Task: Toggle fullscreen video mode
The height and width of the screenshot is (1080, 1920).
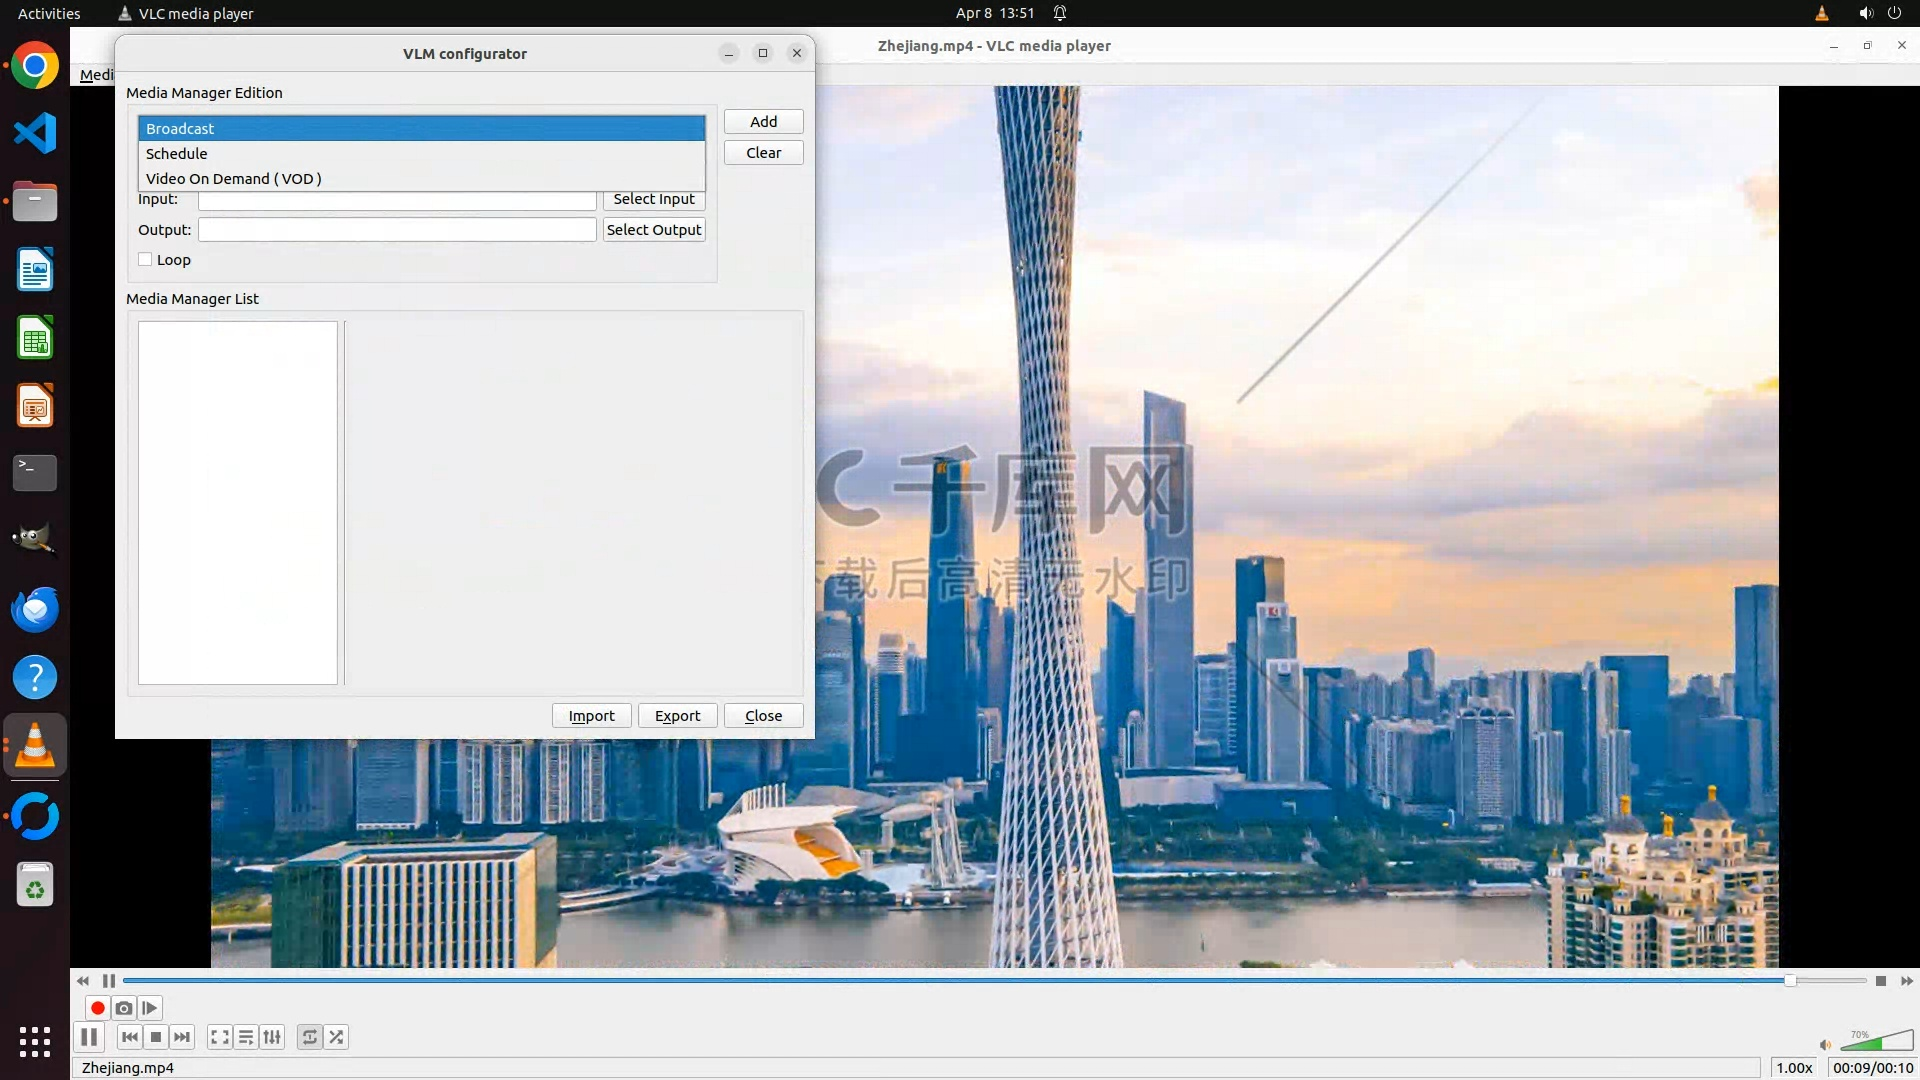Action: (220, 1037)
